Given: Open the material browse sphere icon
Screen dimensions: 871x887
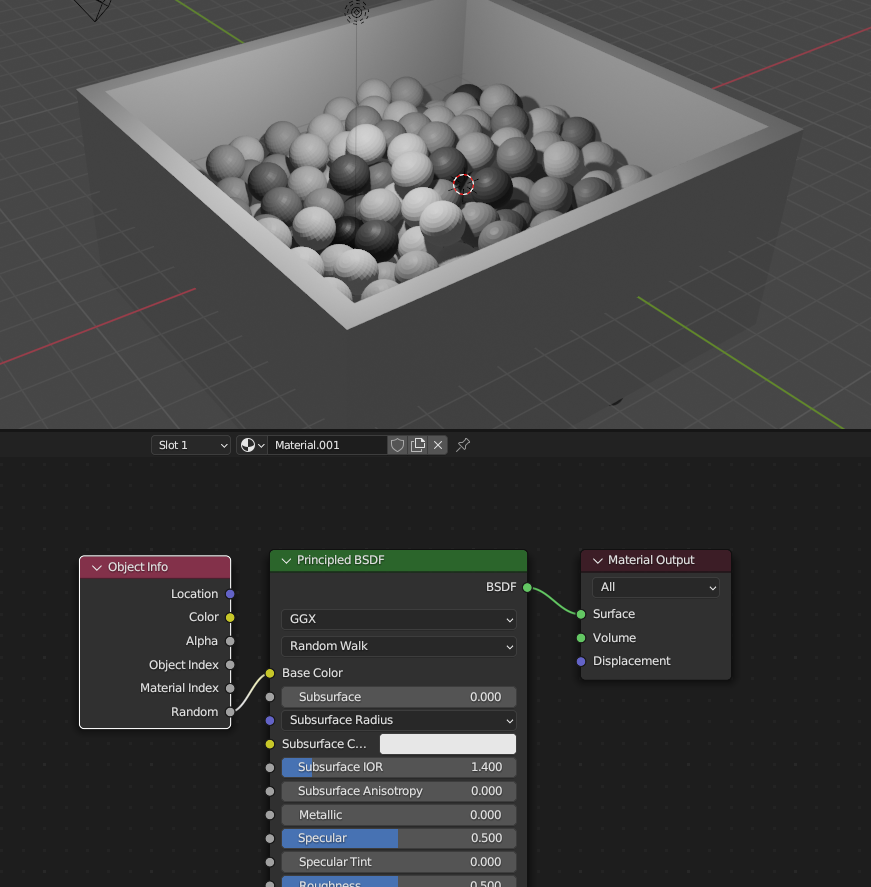Looking at the screenshot, I should pos(252,445).
